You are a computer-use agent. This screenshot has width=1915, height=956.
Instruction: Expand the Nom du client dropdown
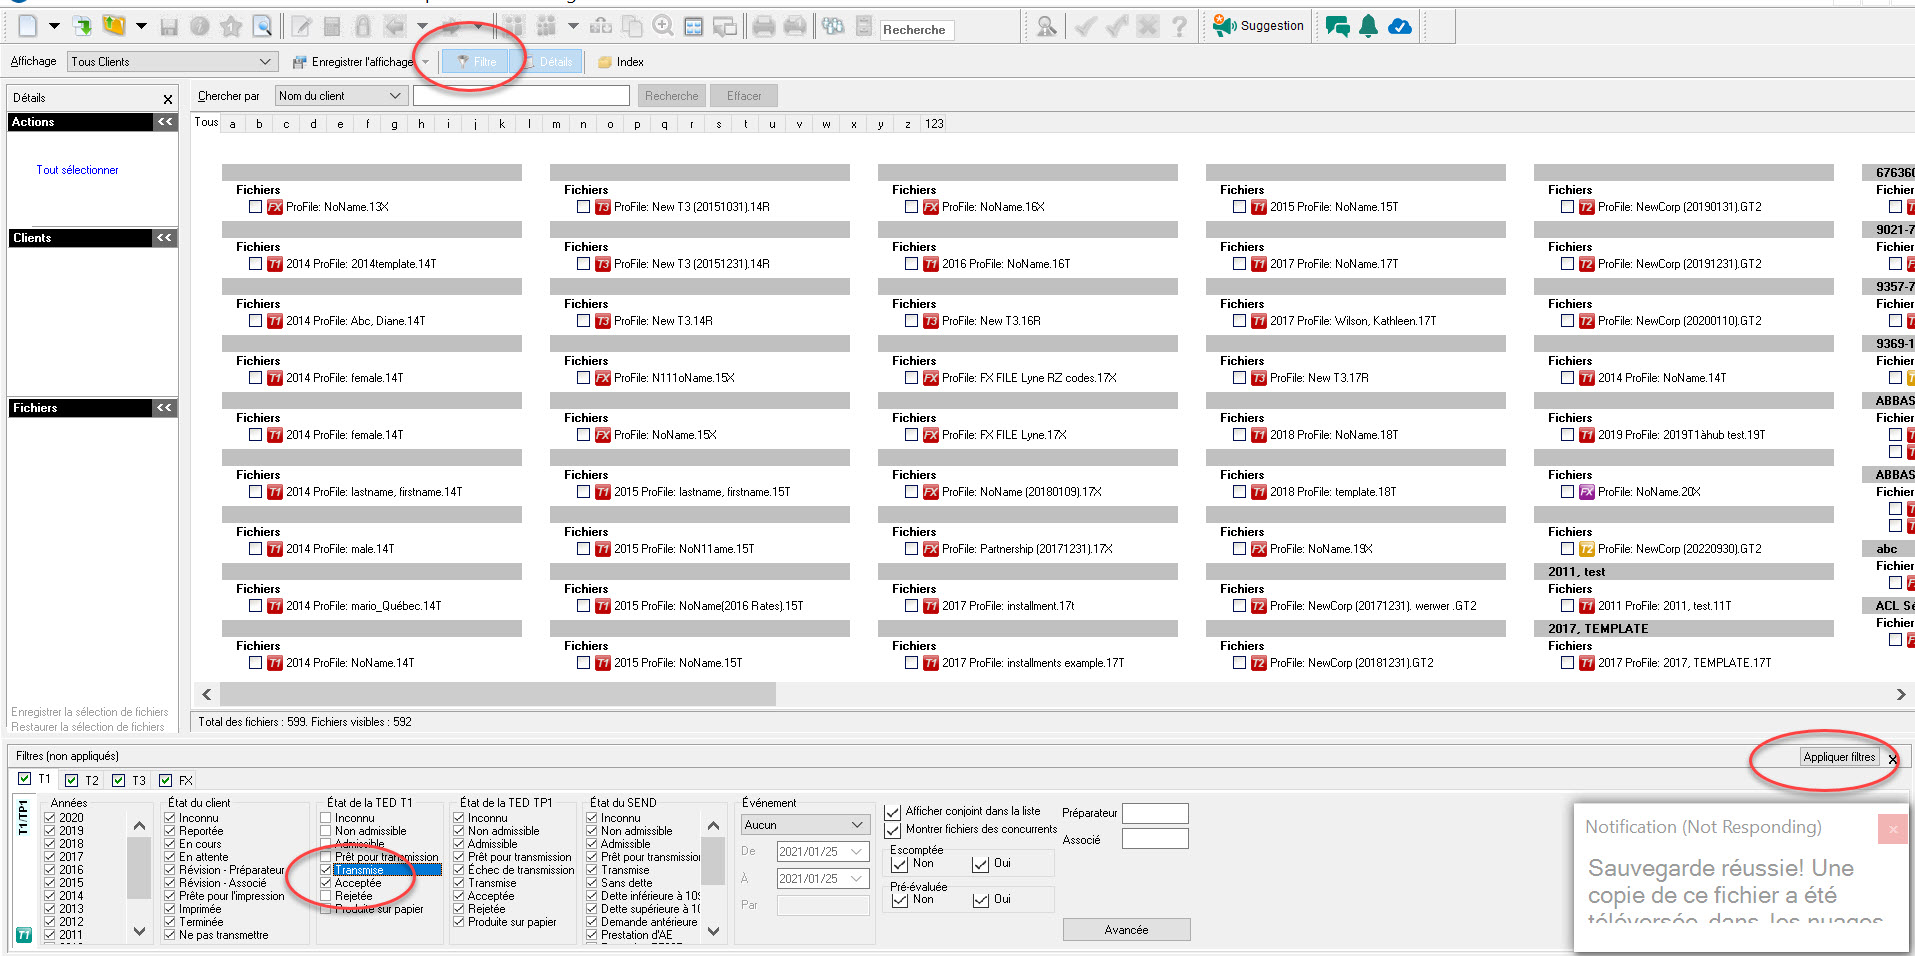(339, 96)
